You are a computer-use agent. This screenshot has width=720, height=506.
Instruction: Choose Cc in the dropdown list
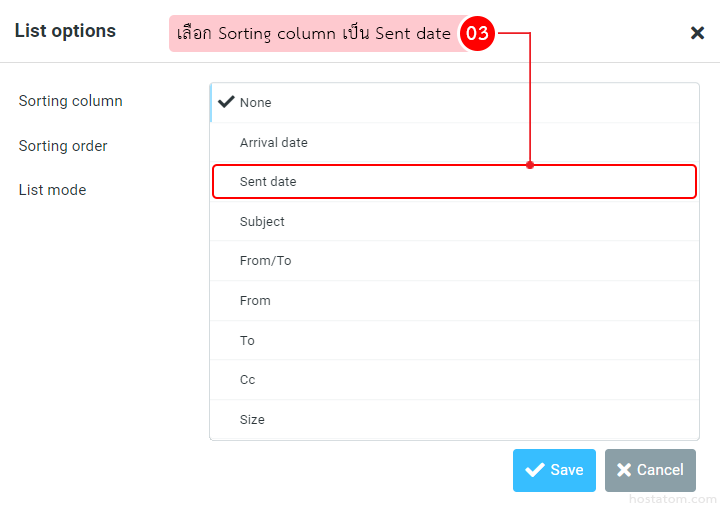pyautogui.click(x=247, y=380)
